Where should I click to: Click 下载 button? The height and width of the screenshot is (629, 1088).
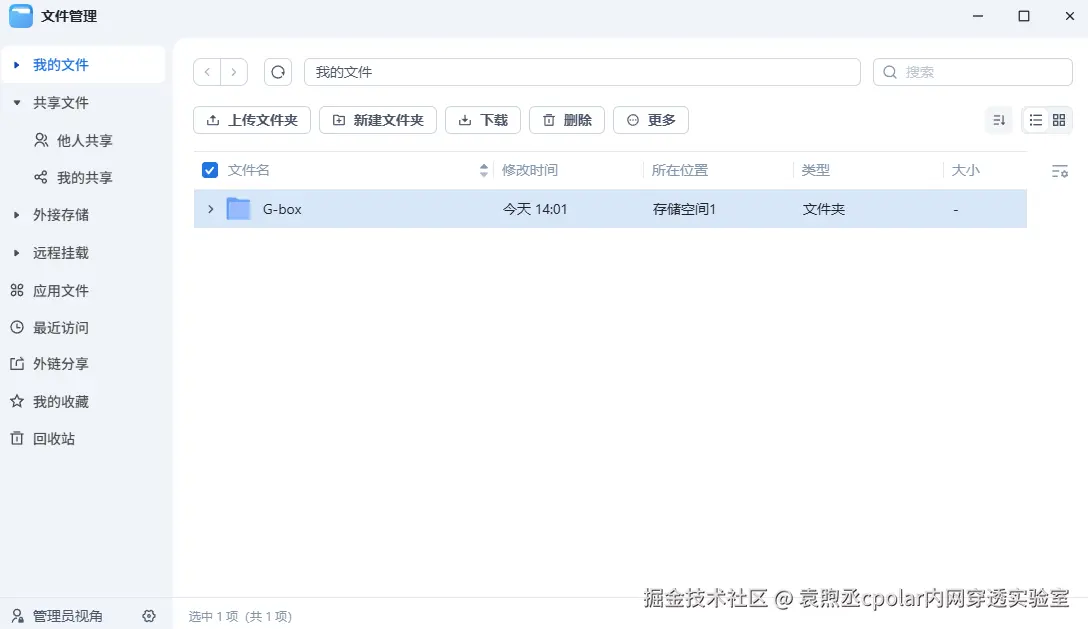point(483,120)
